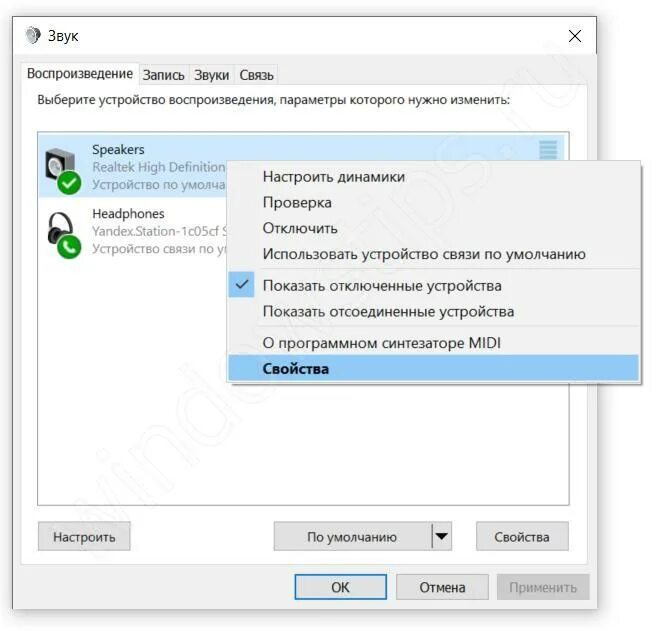Click the 'Отмена' button
Screen dimensions: 663x631
point(442,587)
